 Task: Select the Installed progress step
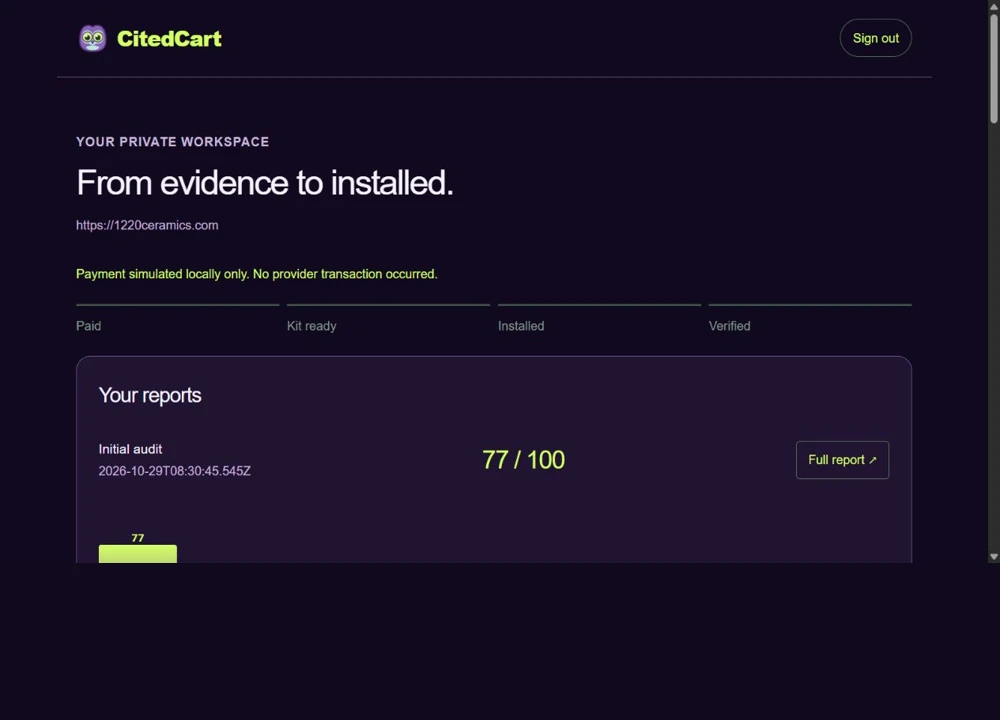coord(599,318)
